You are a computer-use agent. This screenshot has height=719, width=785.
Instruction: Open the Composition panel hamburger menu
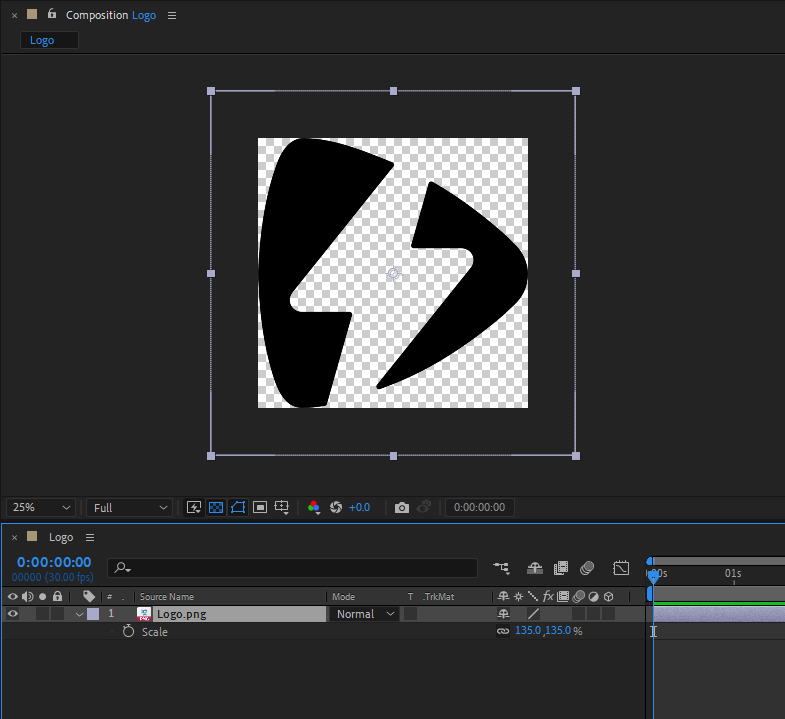click(x=172, y=16)
